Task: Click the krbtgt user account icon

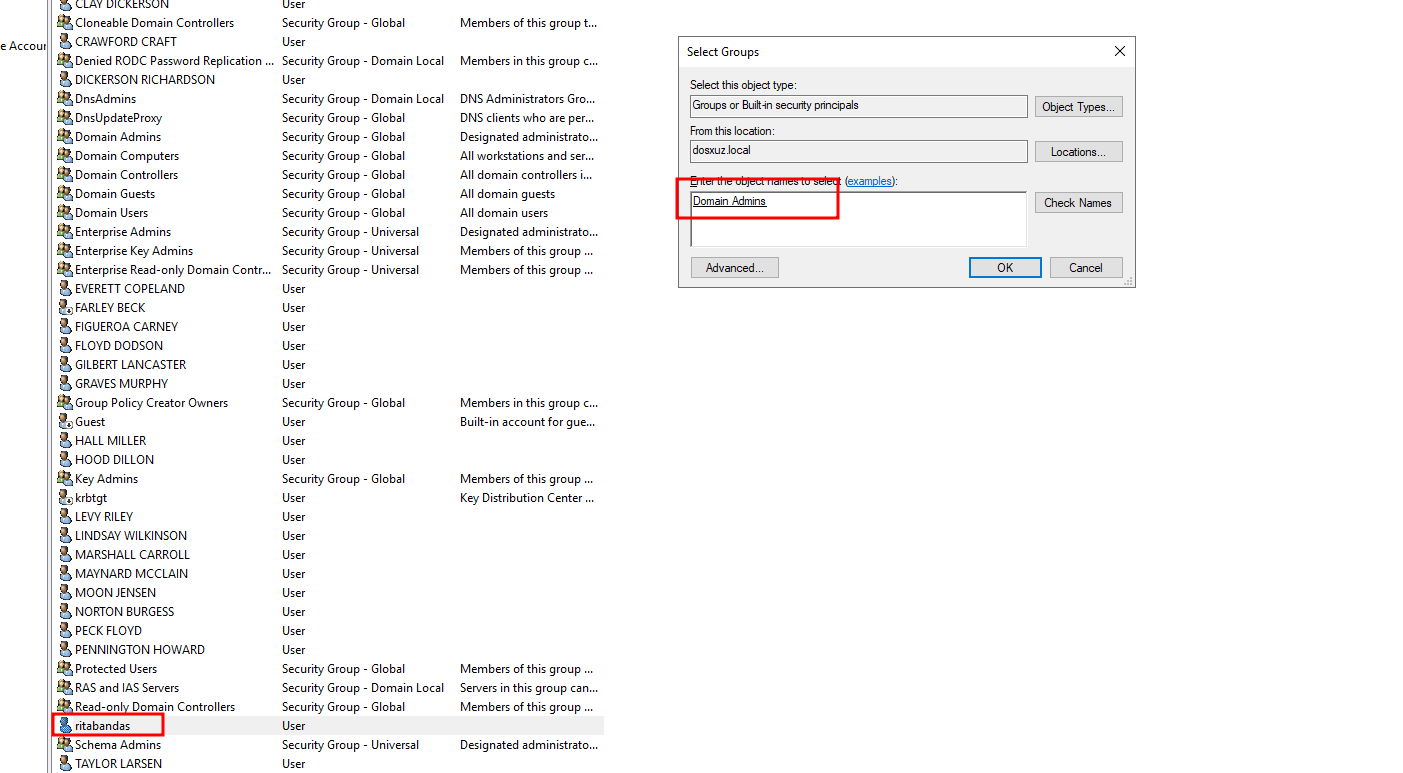Action: (65, 498)
